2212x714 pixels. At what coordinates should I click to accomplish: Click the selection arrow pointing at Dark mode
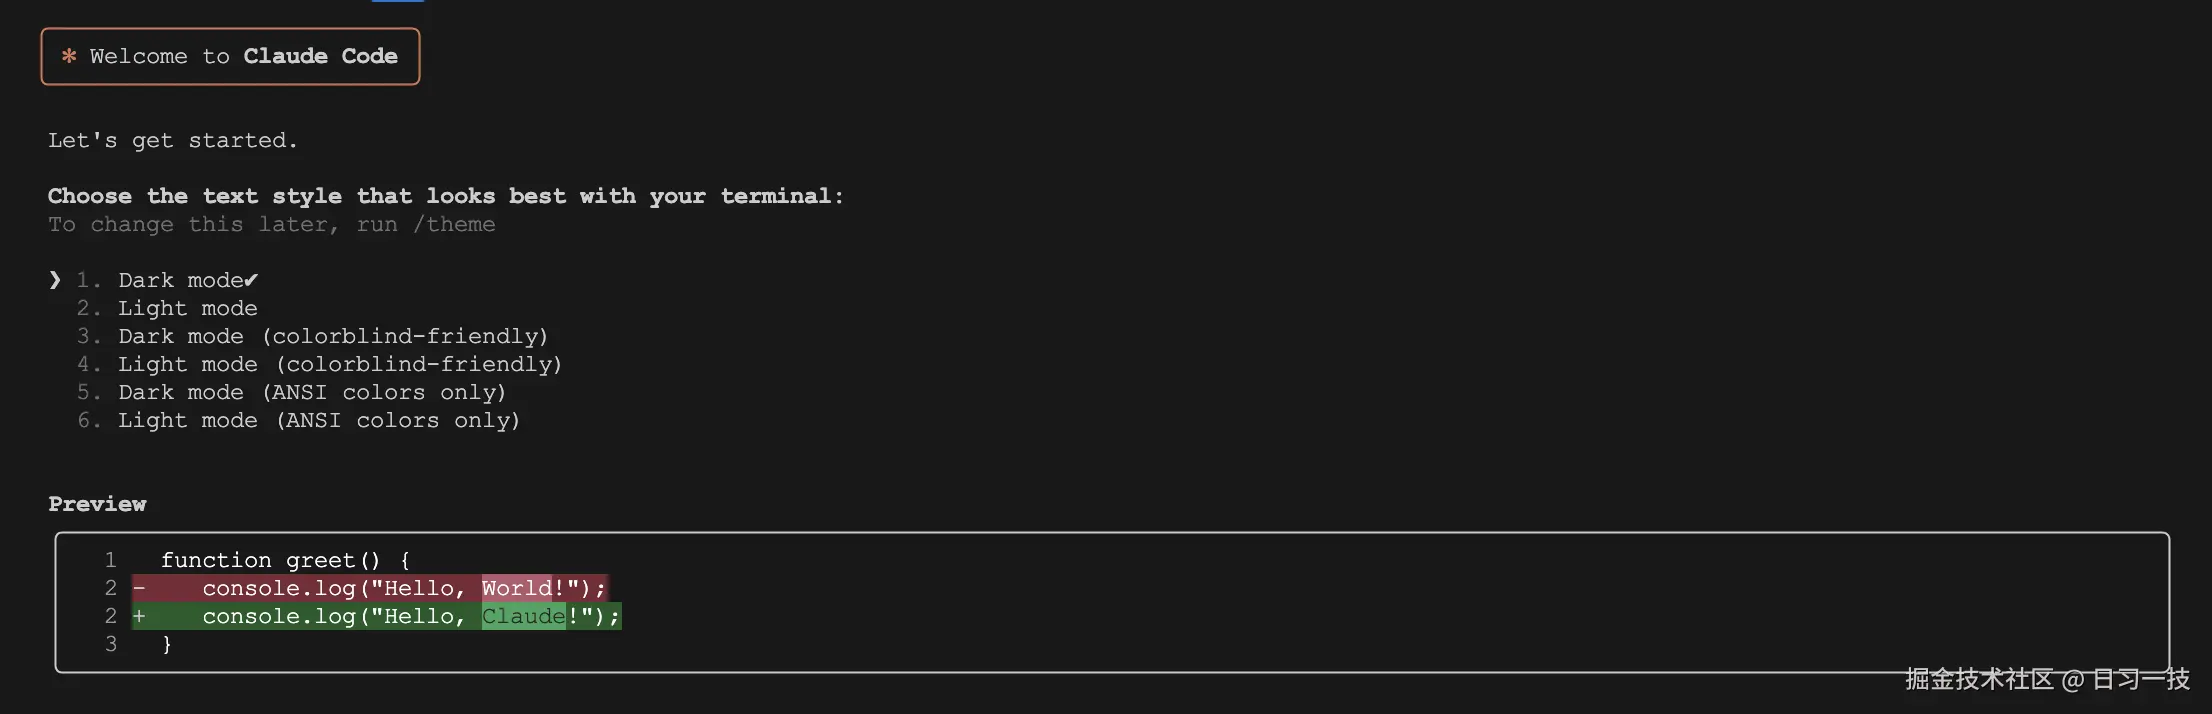click(55, 280)
